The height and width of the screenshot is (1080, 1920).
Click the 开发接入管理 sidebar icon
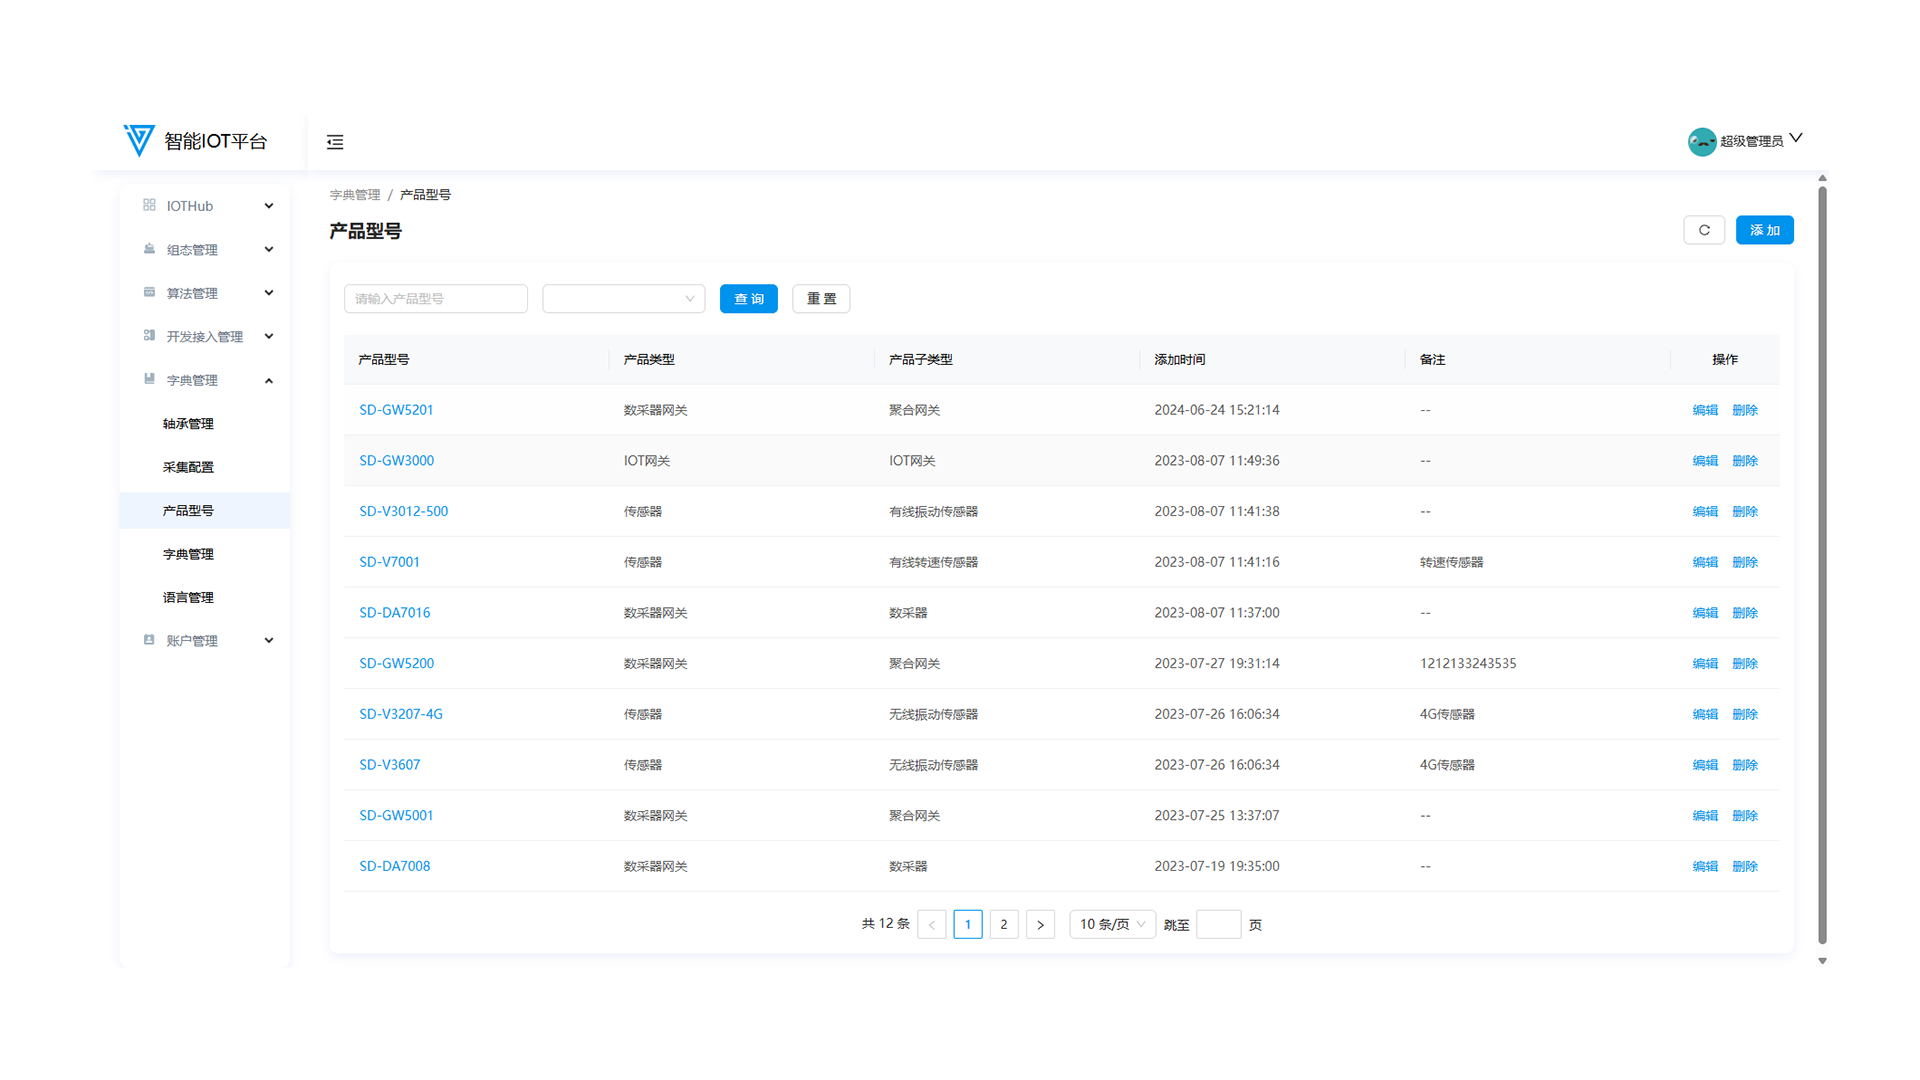(x=149, y=336)
